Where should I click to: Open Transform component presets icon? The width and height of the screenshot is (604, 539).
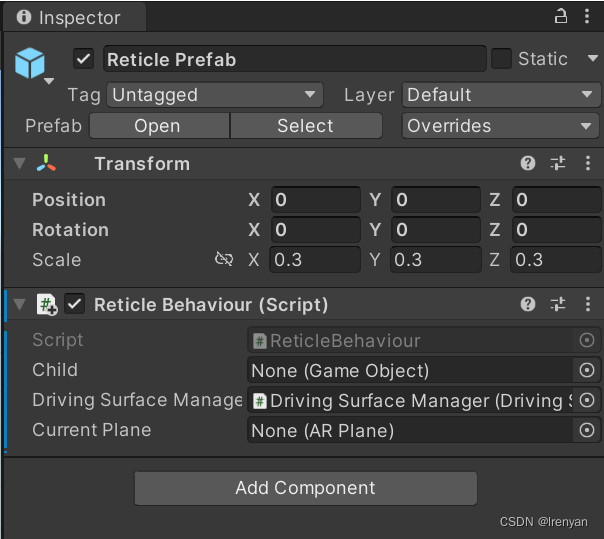(558, 163)
